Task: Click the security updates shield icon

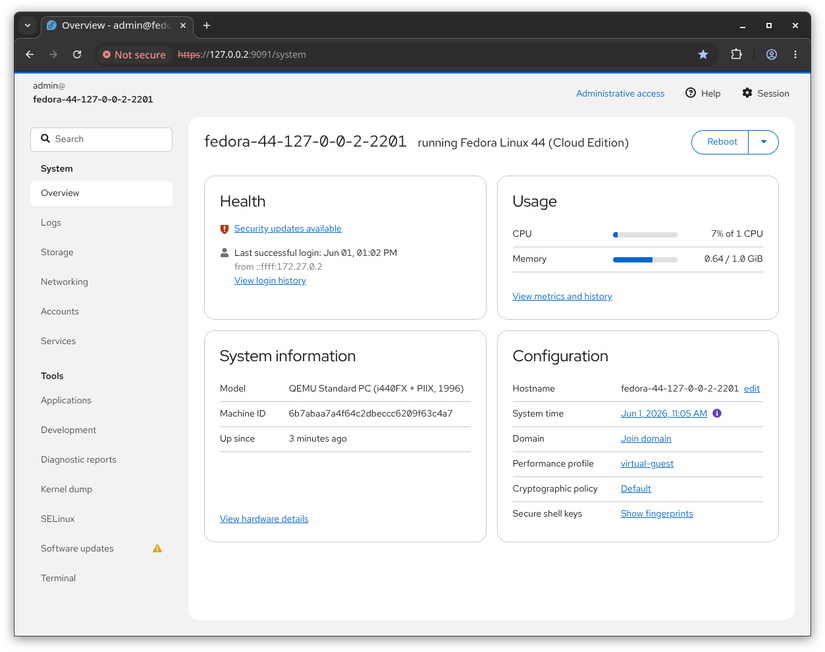Action: pos(224,229)
